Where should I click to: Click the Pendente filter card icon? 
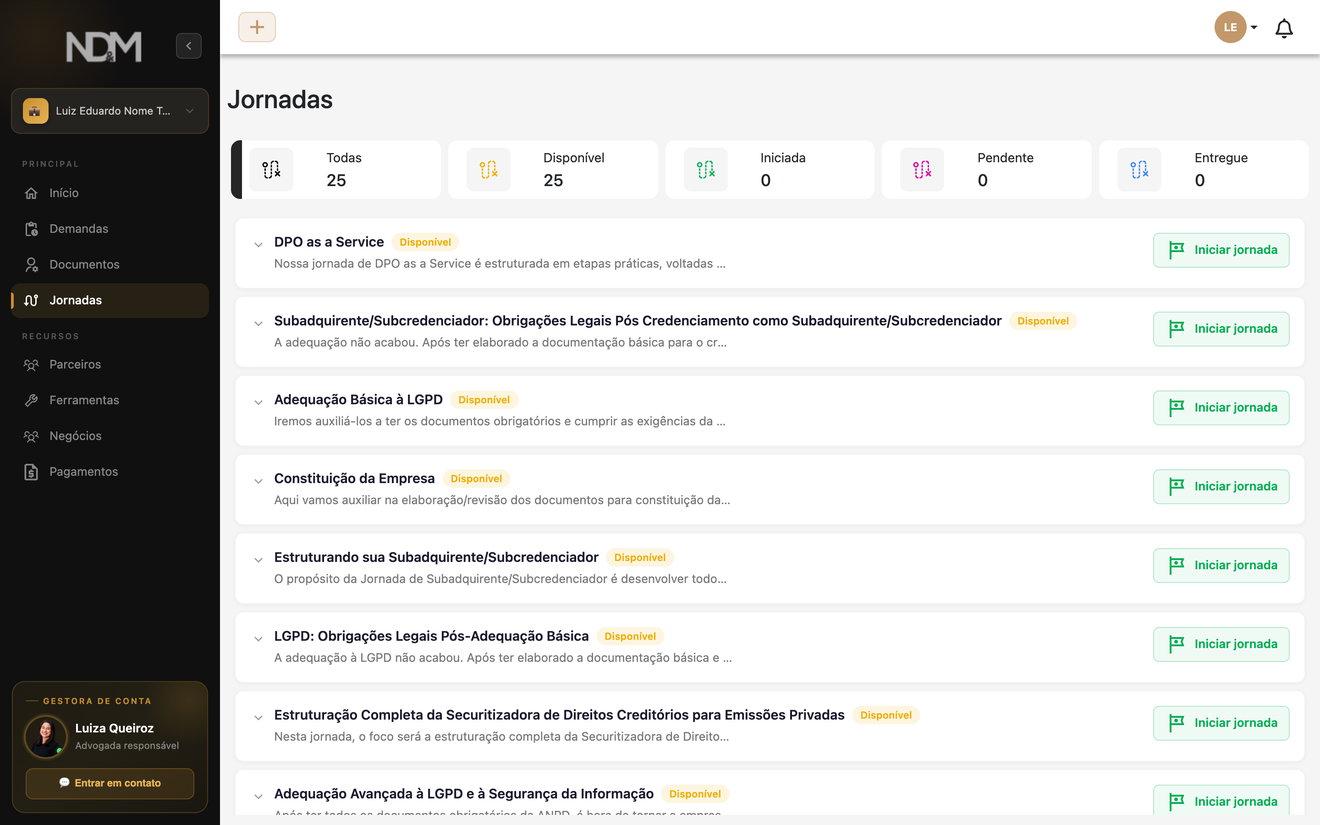(922, 169)
